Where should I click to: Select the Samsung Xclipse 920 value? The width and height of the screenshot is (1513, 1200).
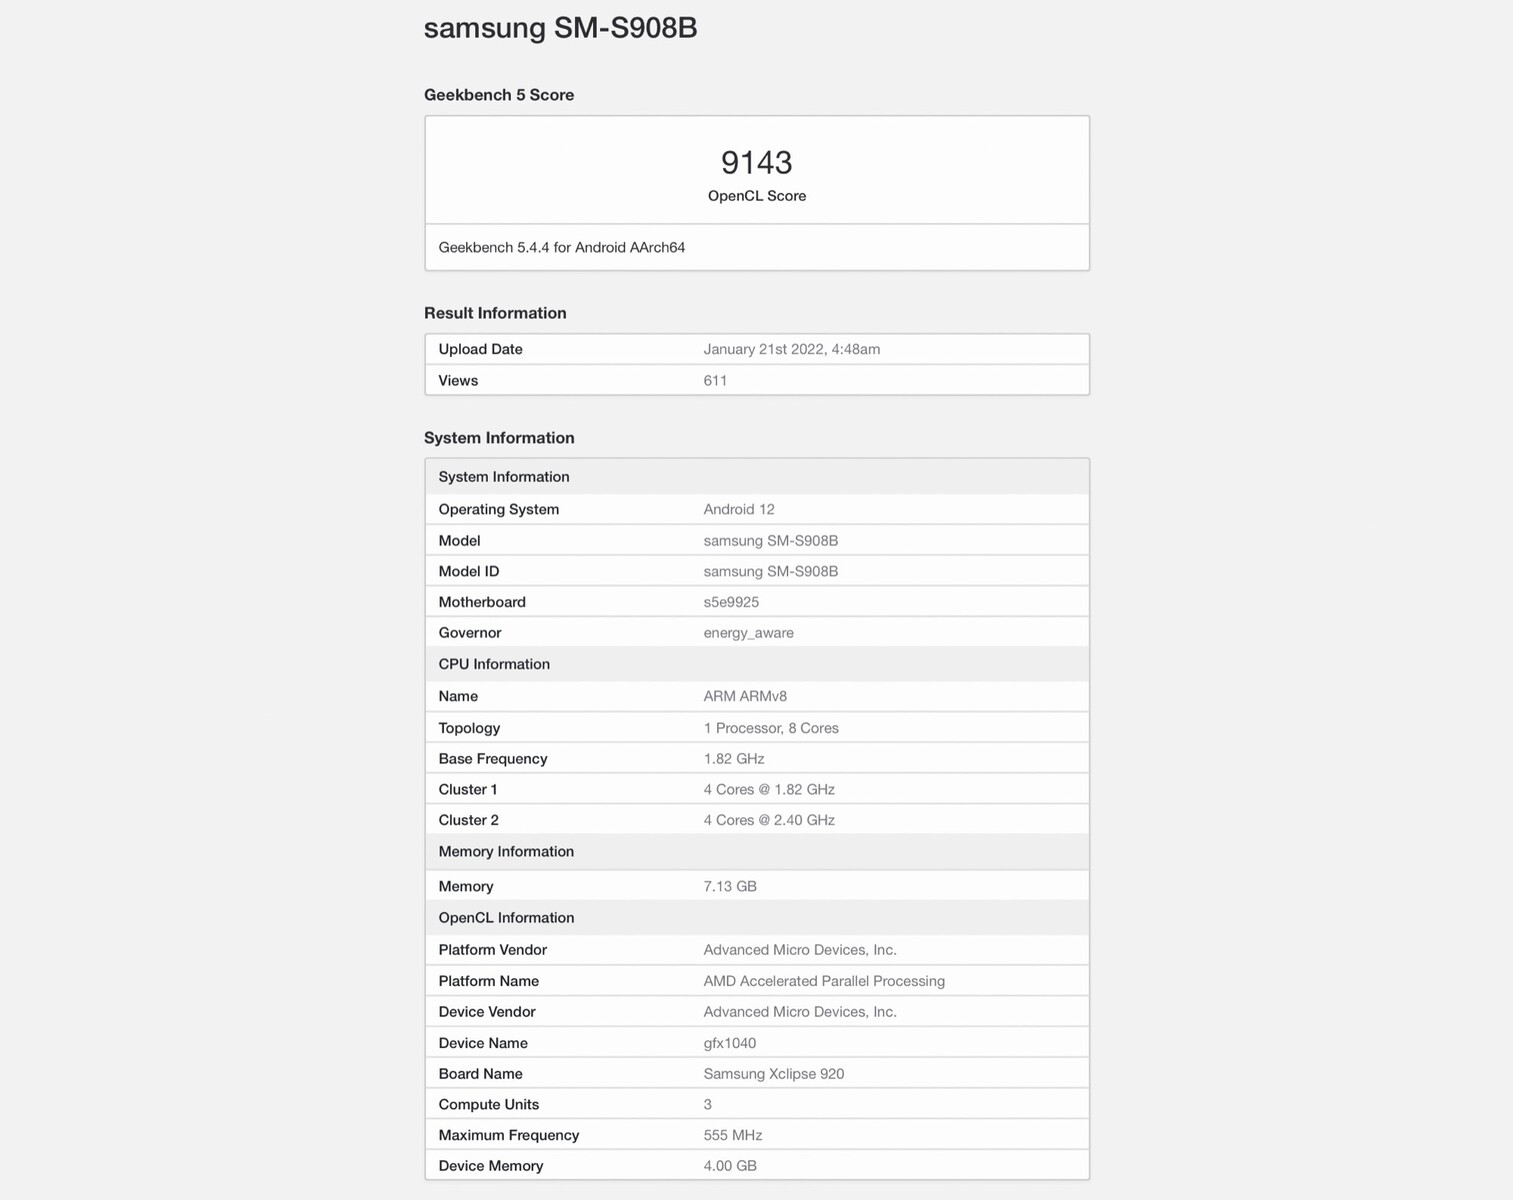pyautogui.click(x=774, y=1074)
